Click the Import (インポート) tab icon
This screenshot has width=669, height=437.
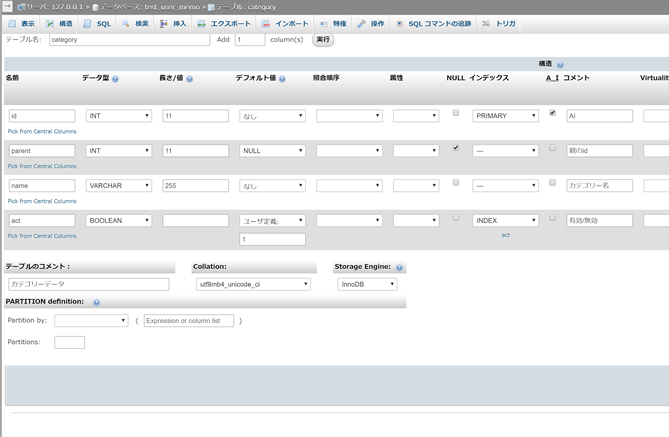coord(266,24)
